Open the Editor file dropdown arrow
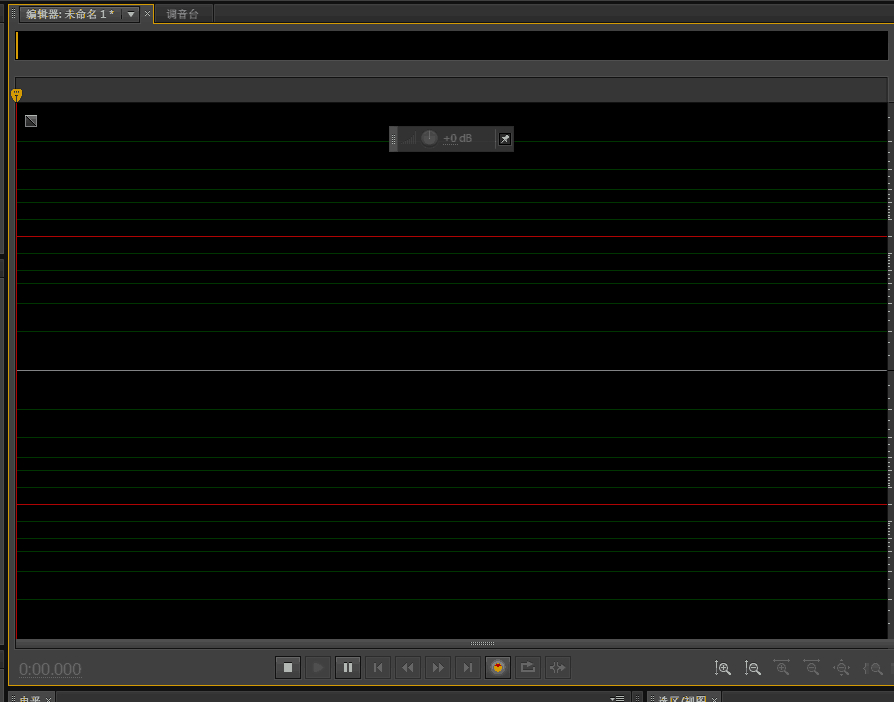Screen dimensions: 894x702 point(131,14)
